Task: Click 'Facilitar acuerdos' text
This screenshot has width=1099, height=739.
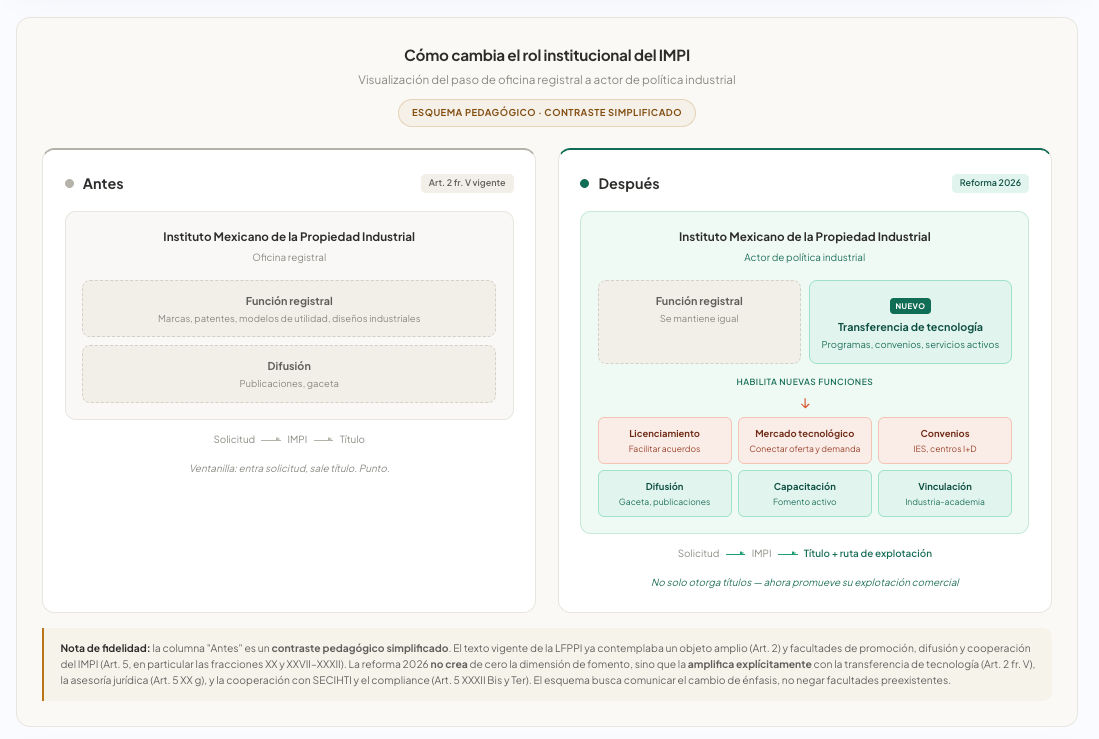Action: (x=664, y=449)
